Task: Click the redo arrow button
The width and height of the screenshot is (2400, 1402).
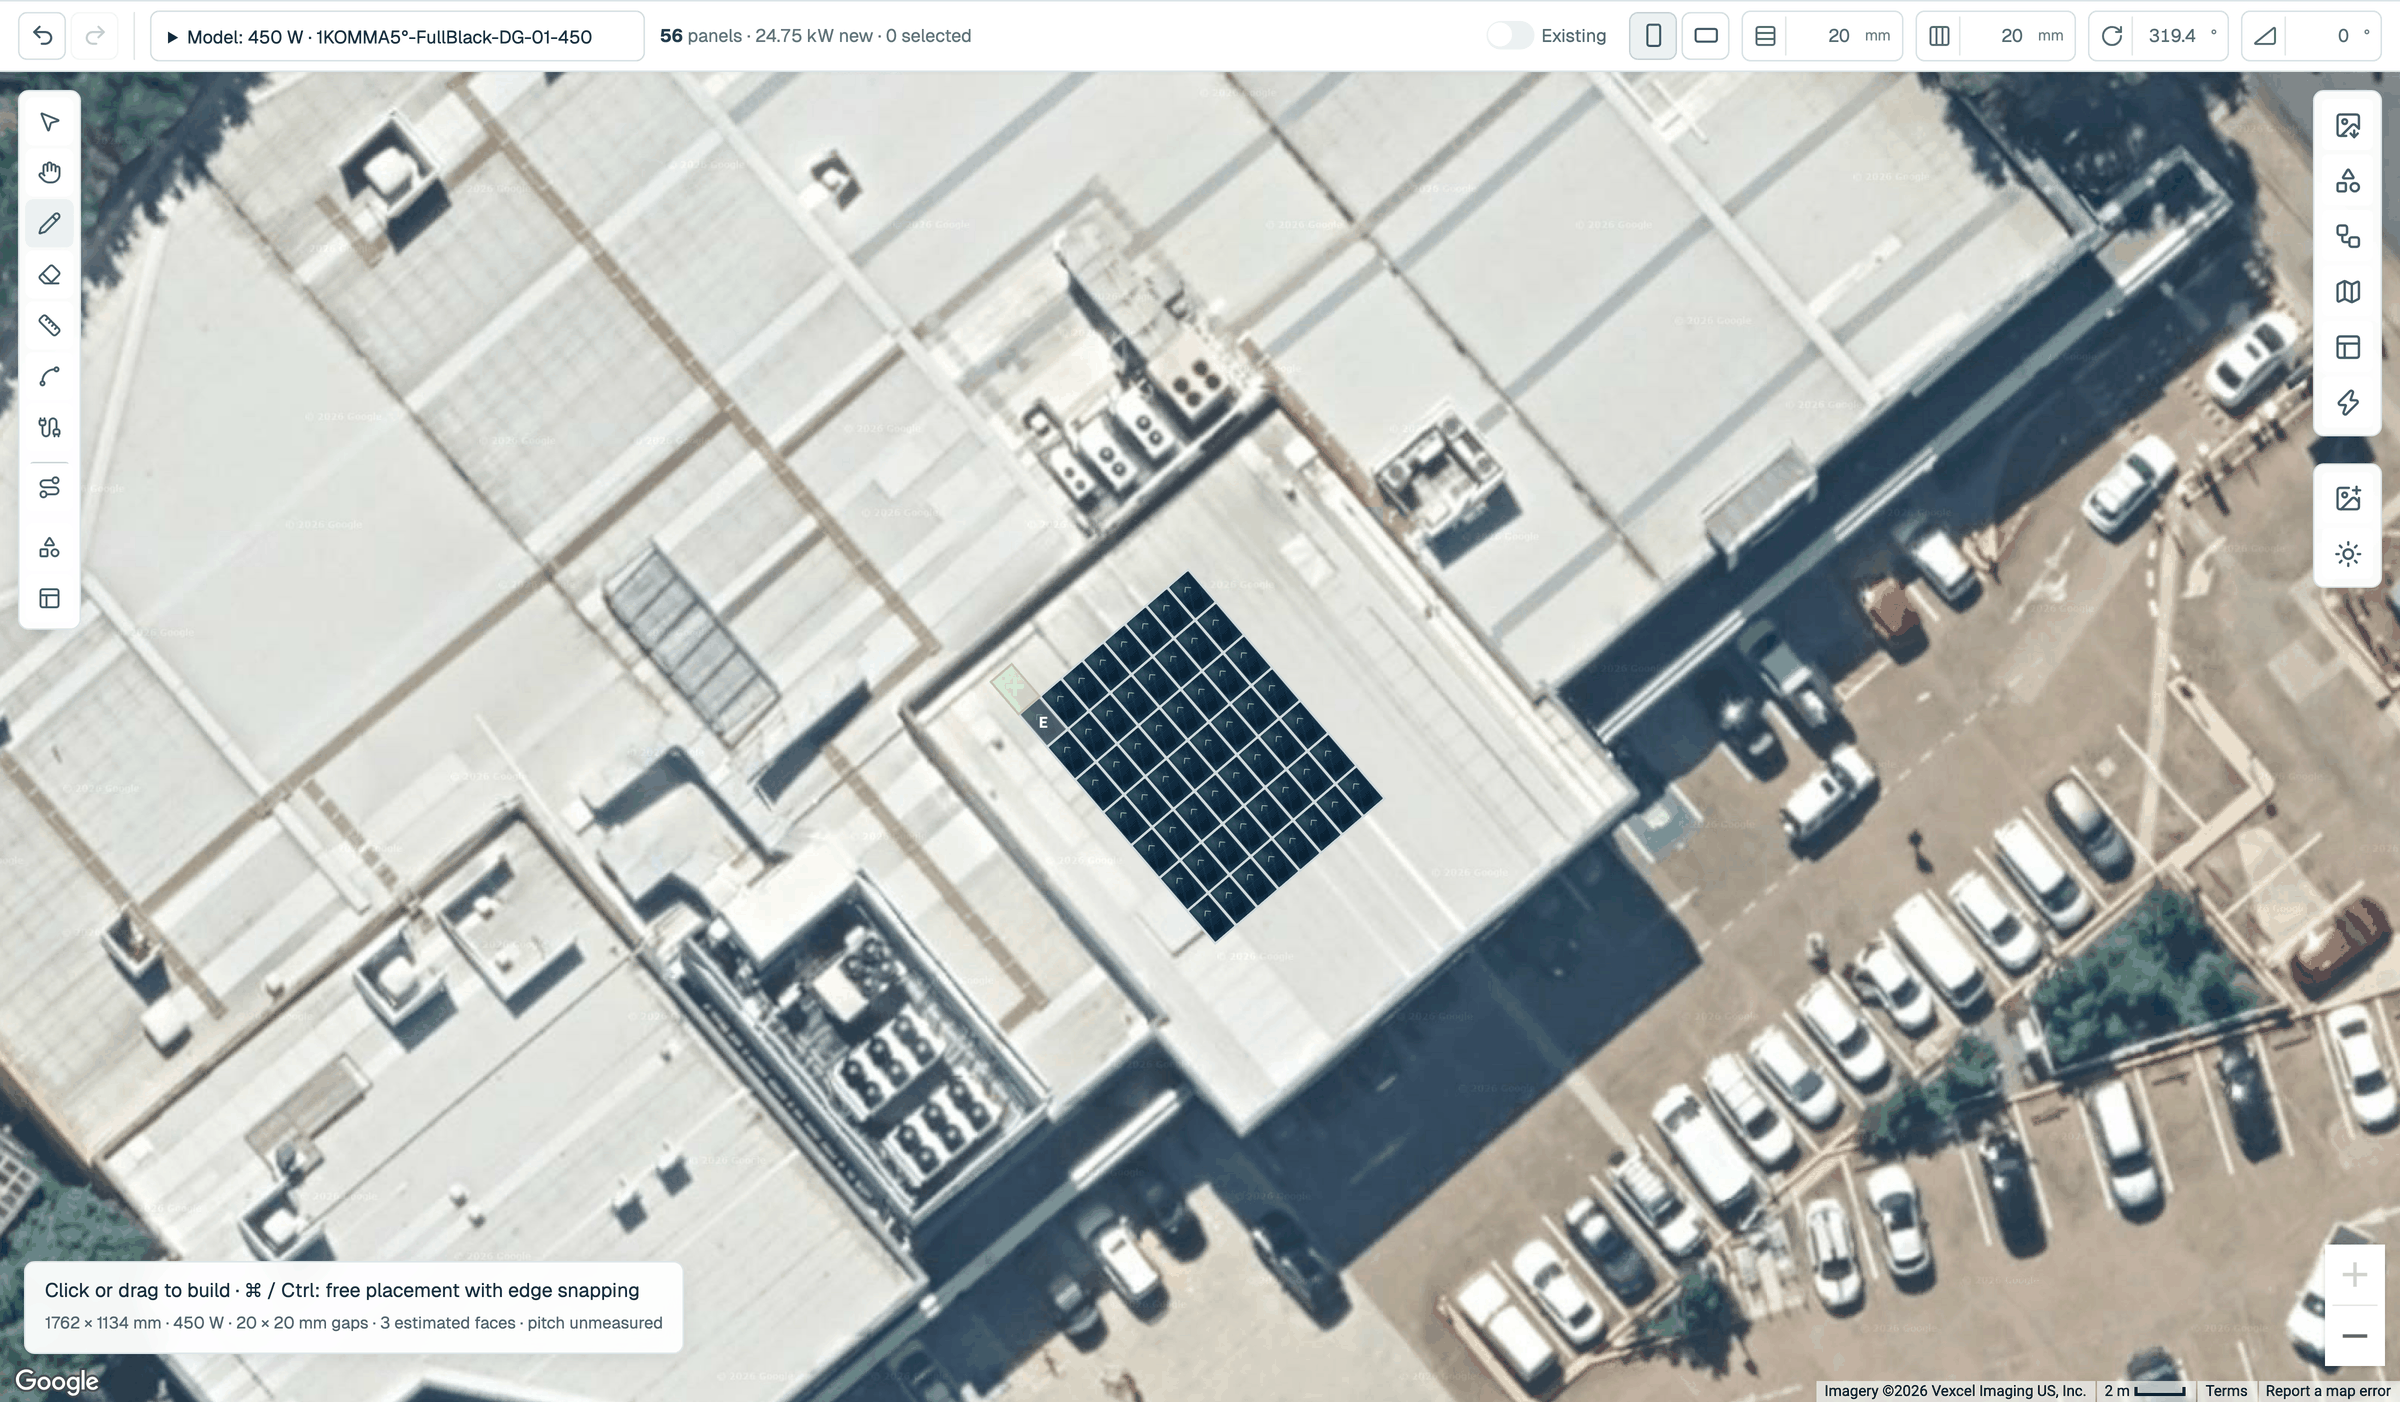Action: pos(95,36)
